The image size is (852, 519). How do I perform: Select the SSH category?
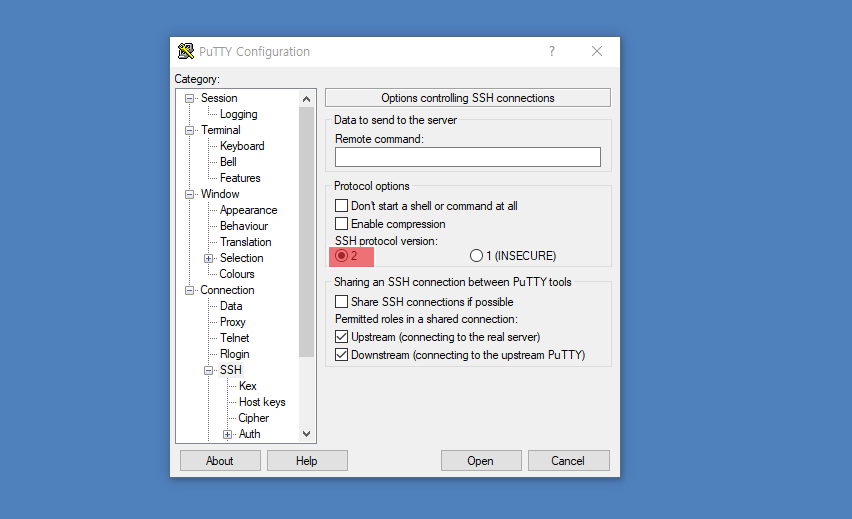(231, 370)
